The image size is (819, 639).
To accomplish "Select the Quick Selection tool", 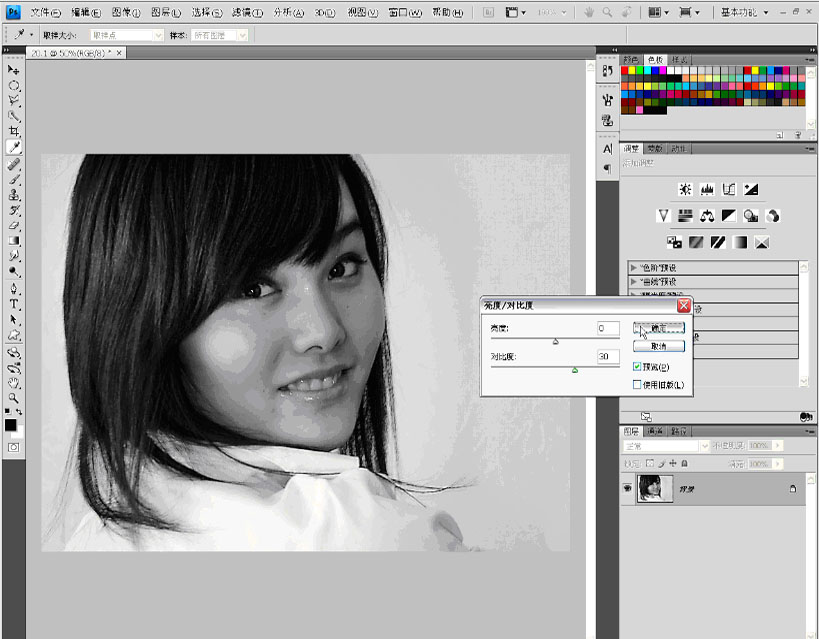I will coord(14,116).
